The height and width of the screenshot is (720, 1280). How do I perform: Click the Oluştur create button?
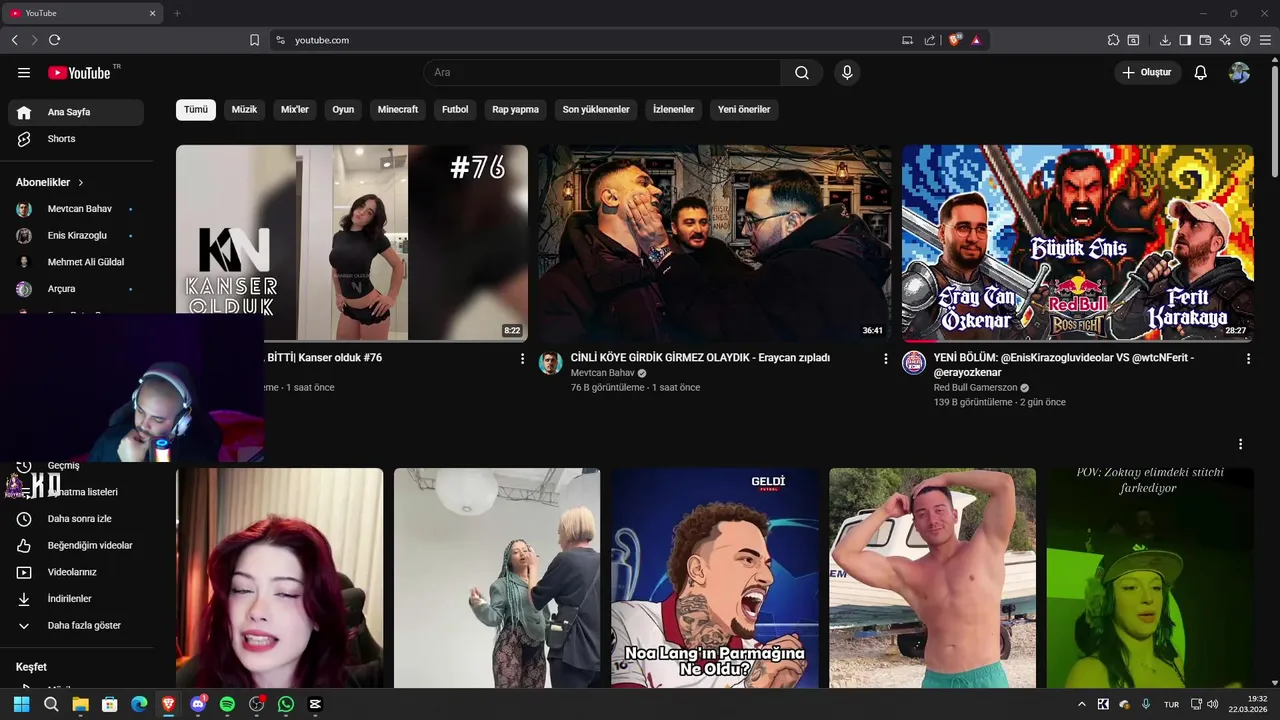(1148, 73)
